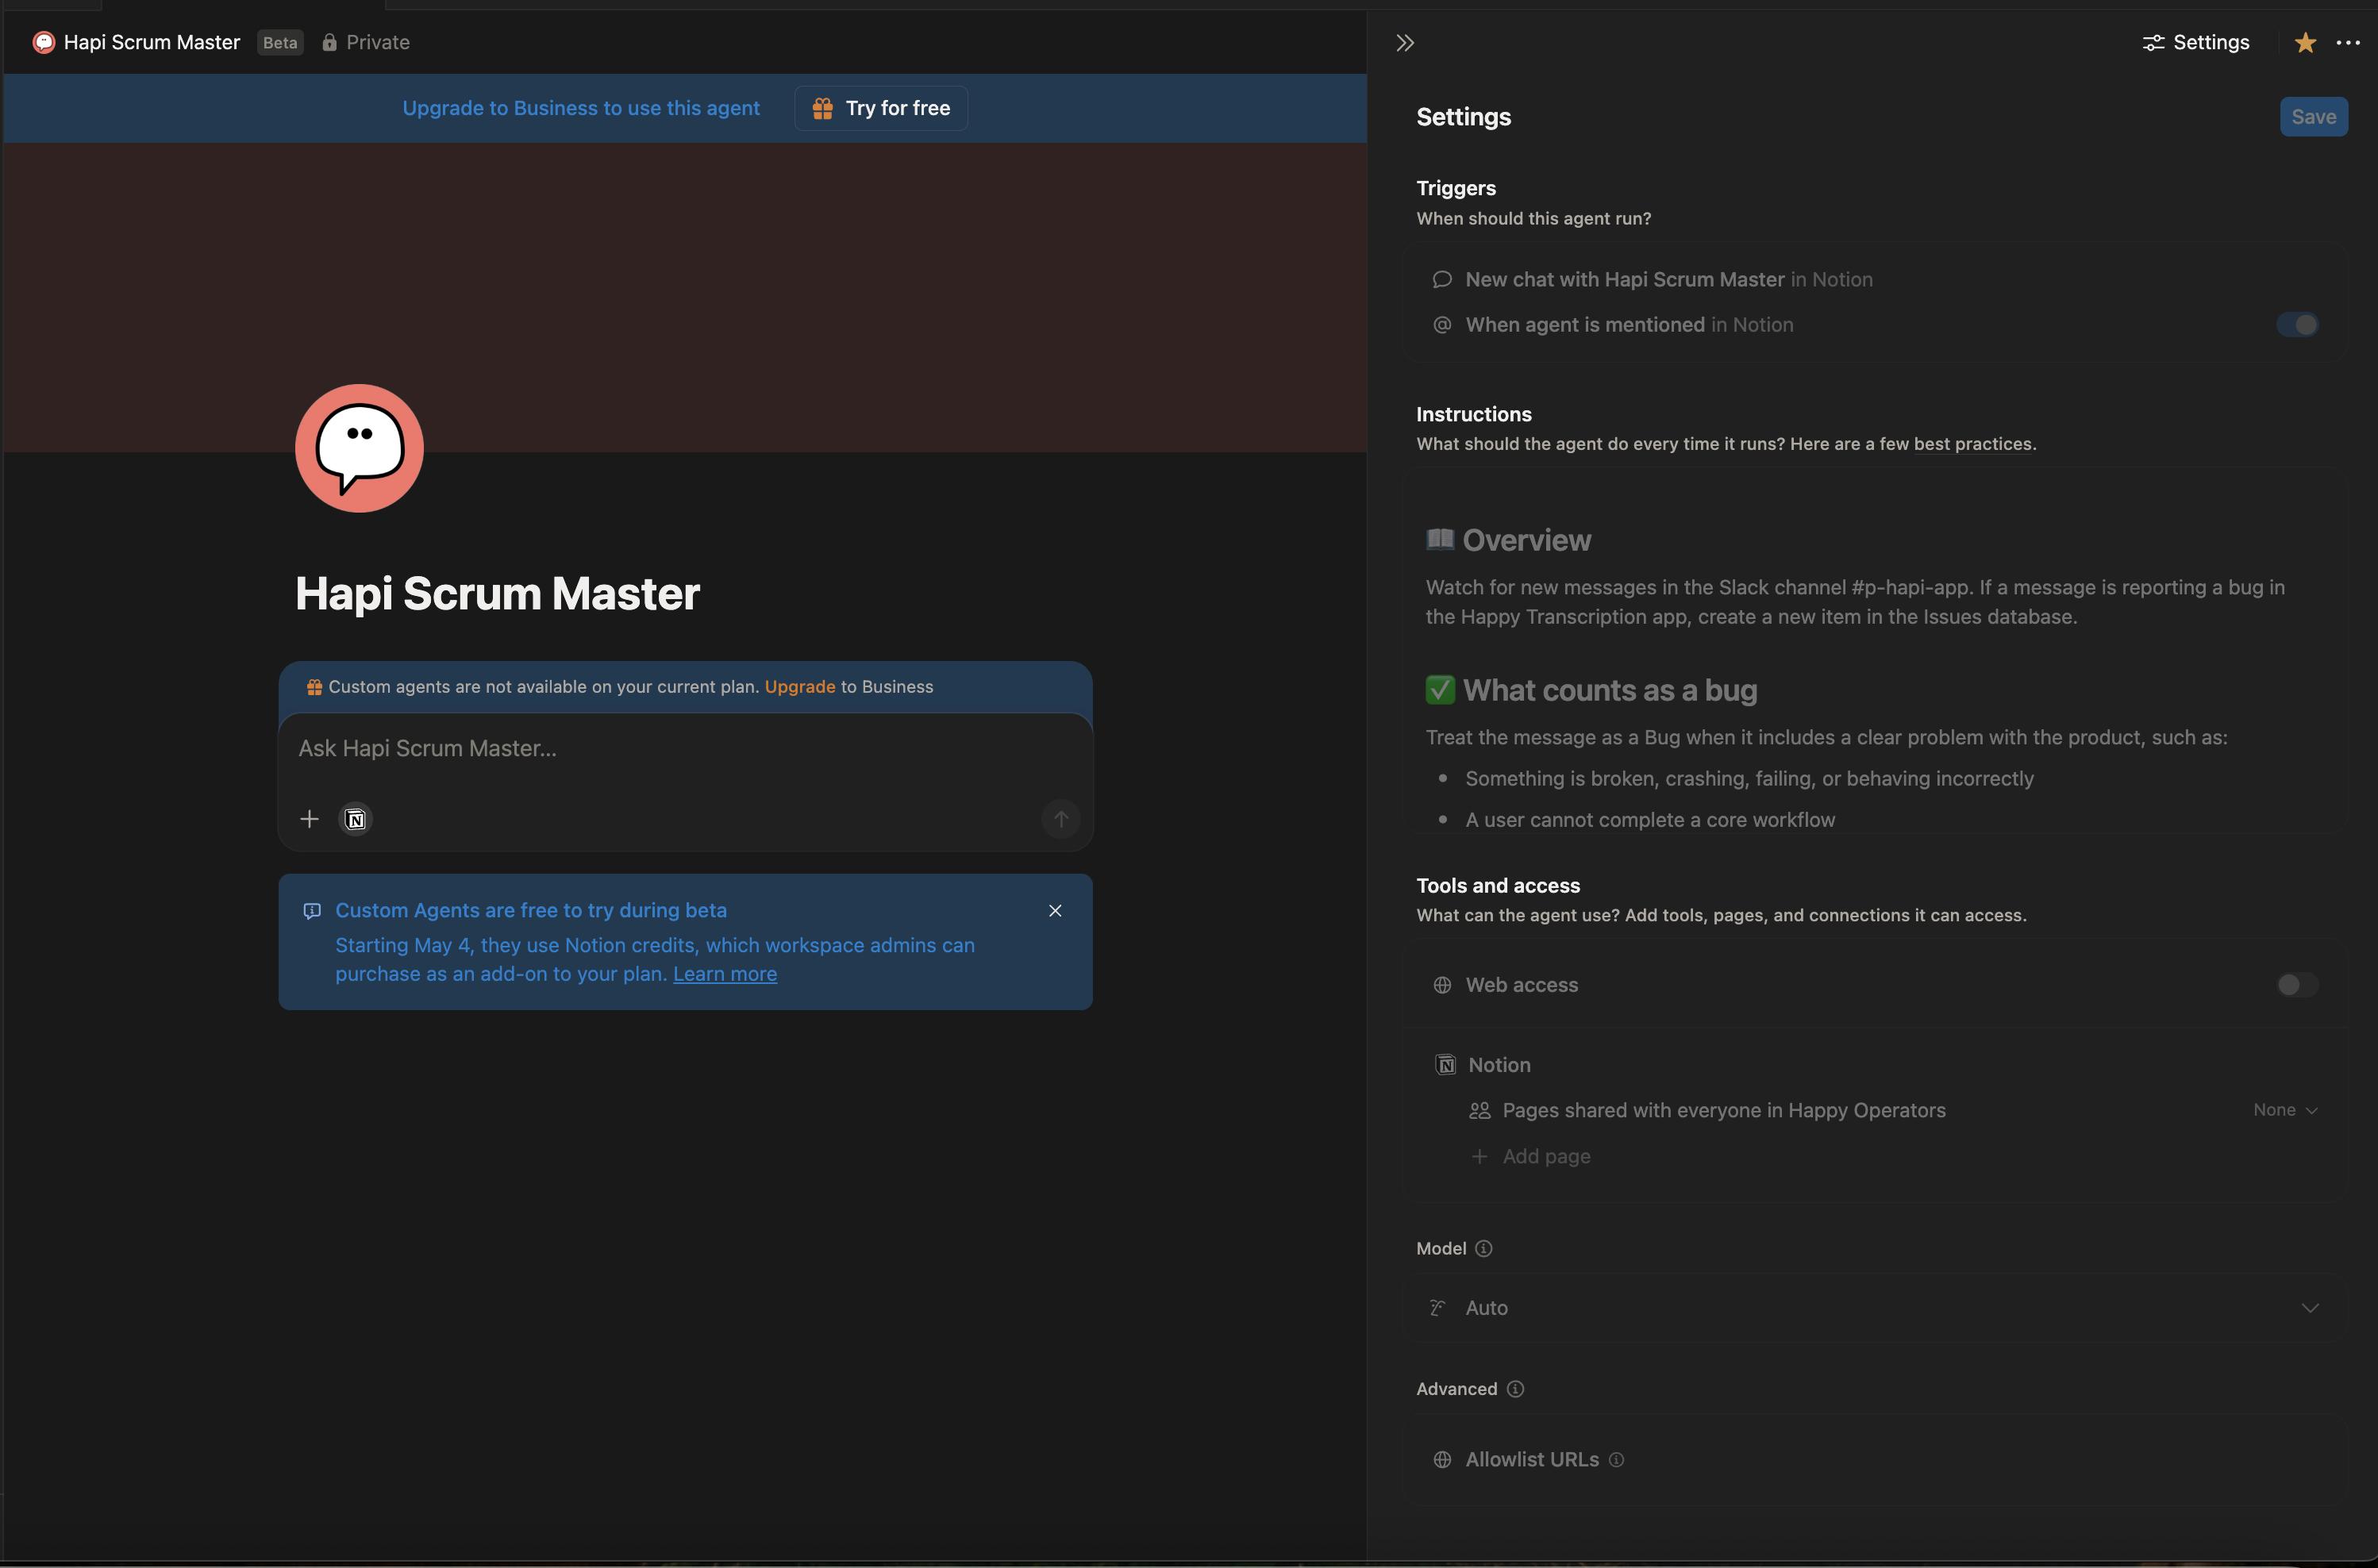Image resolution: width=2378 pixels, height=1568 pixels.
Task: Click the send arrow button
Action: (x=1060, y=819)
